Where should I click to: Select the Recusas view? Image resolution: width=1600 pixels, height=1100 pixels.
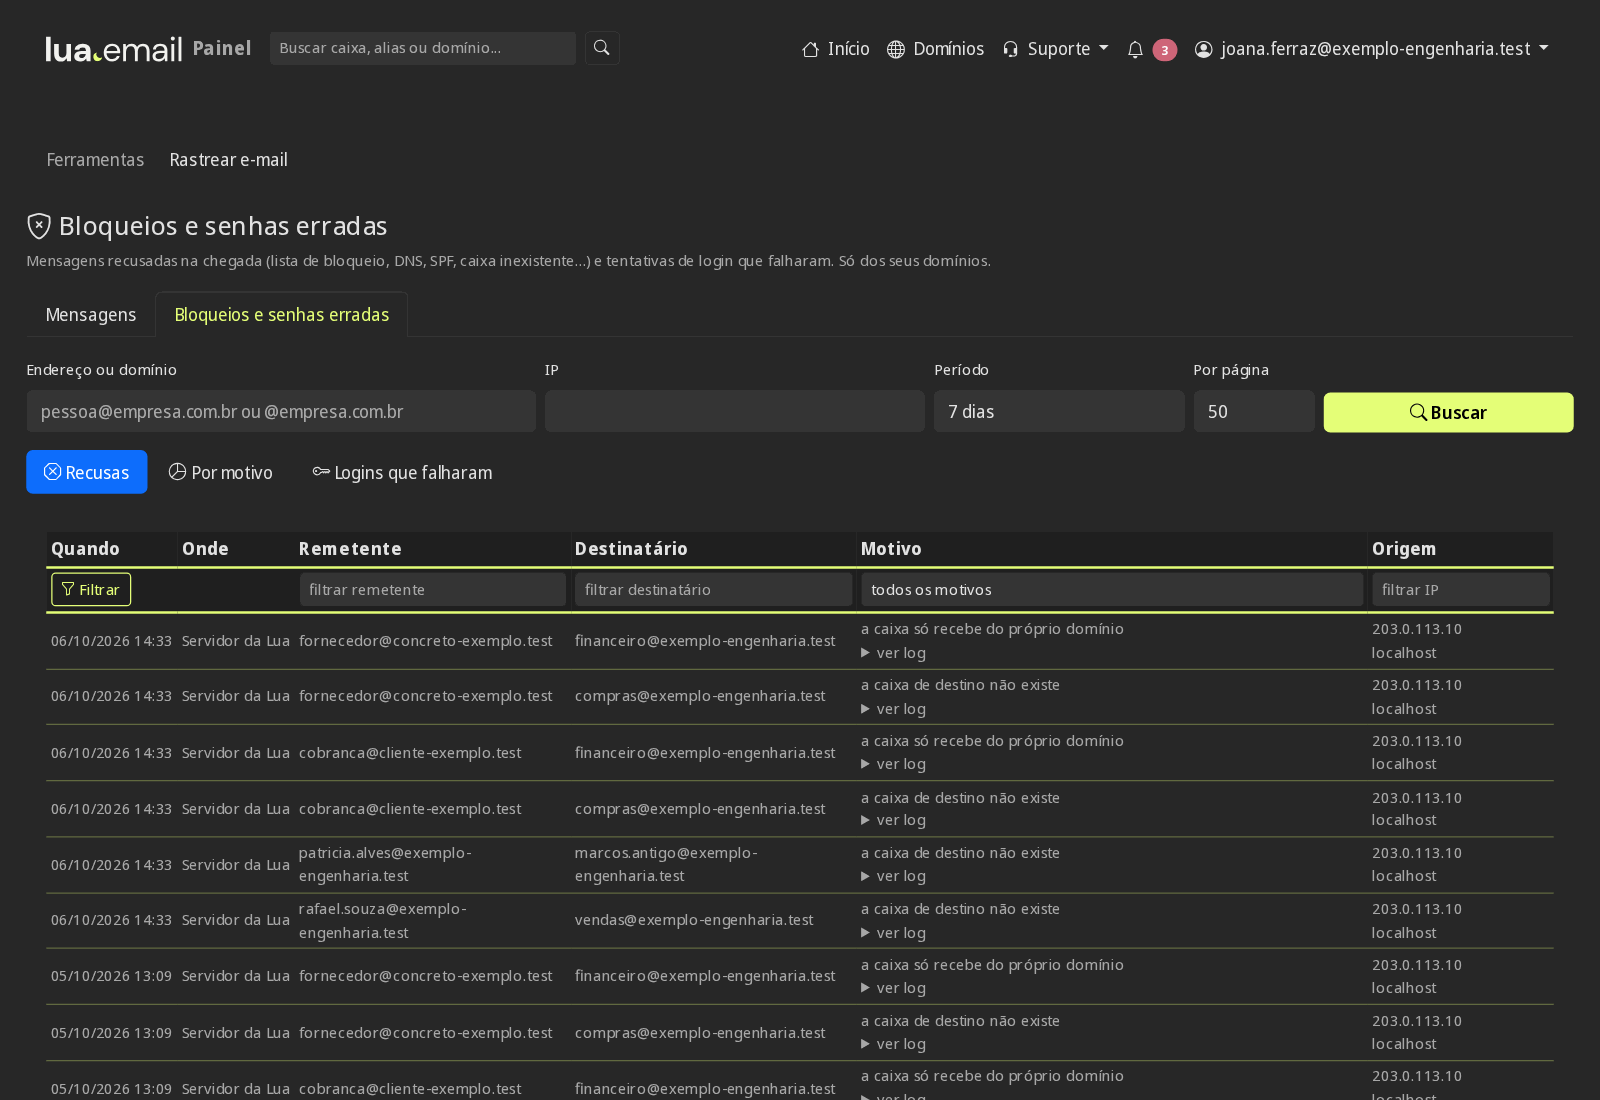tap(87, 472)
